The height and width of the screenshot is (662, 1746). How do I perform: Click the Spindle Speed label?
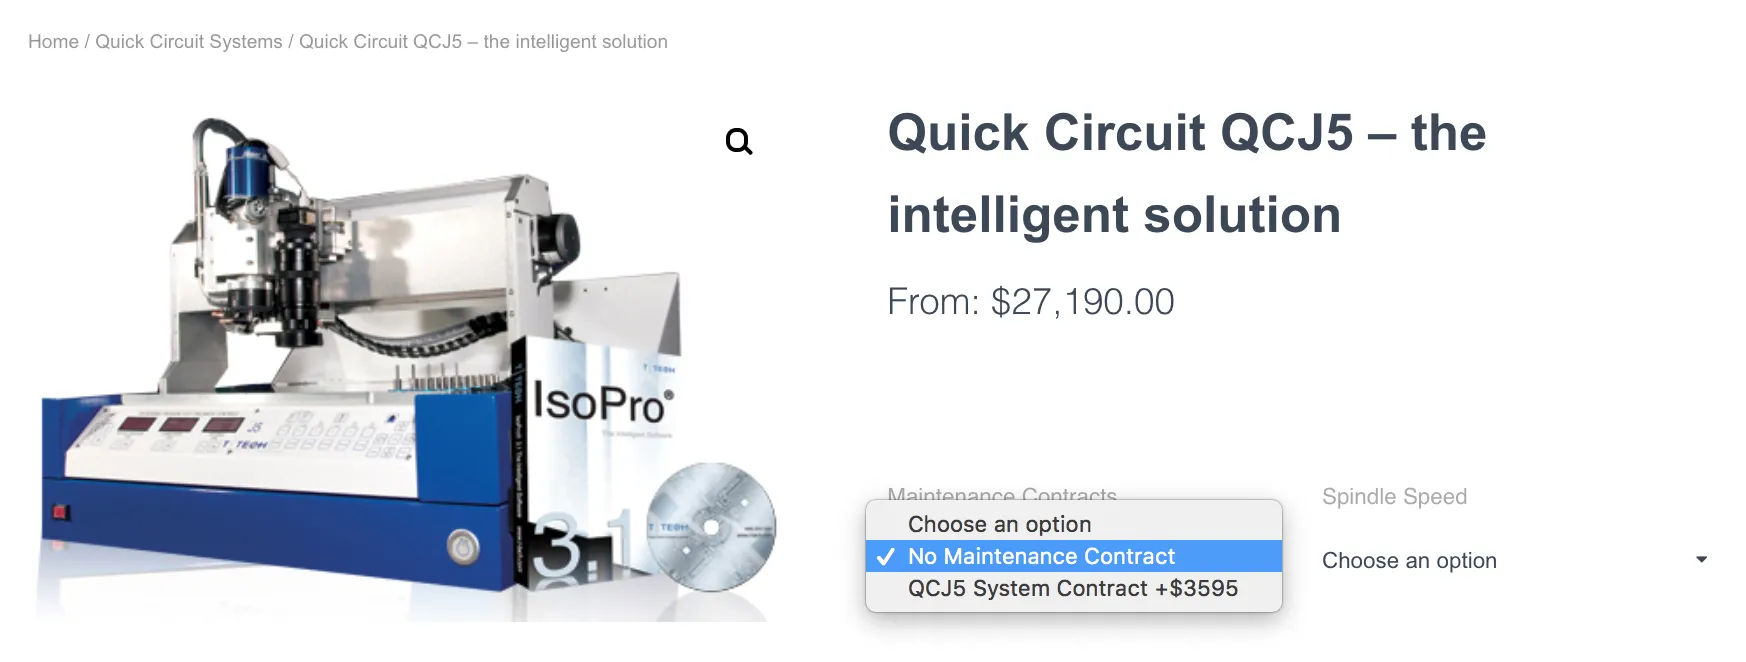pyautogui.click(x=1394, y=497)
